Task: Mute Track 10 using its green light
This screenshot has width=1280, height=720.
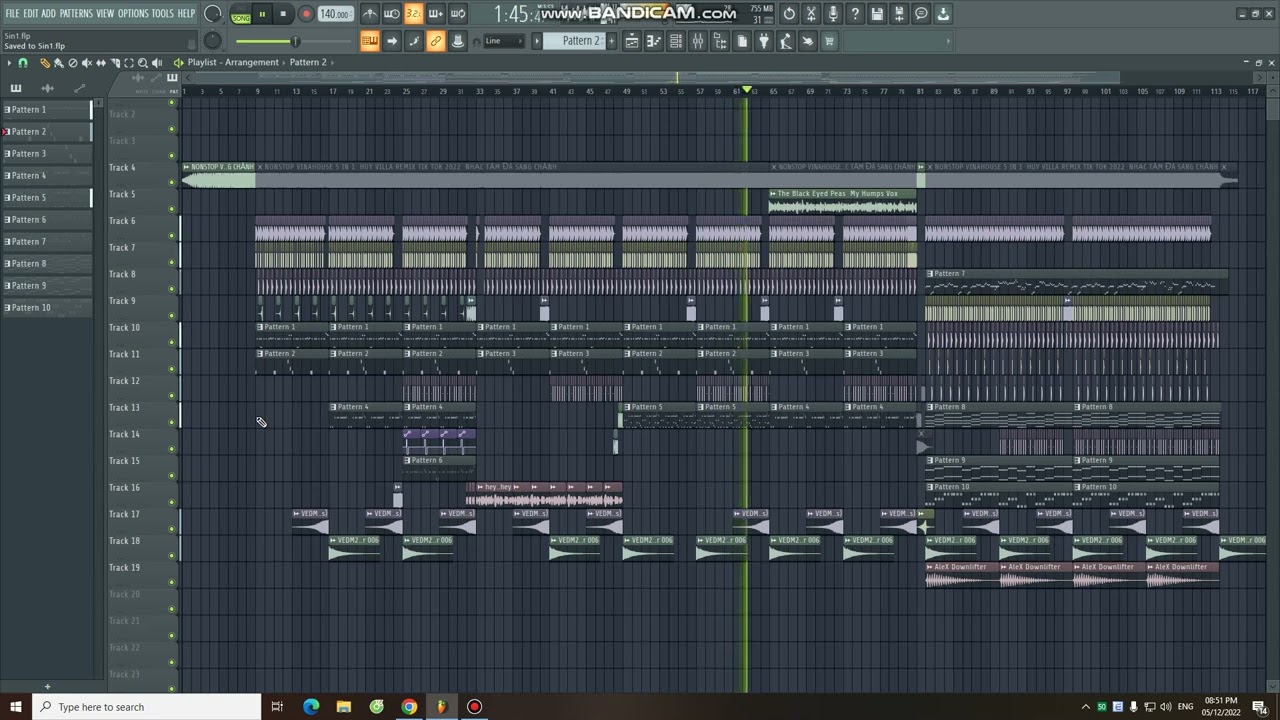Action: click(x=172, y=342)
